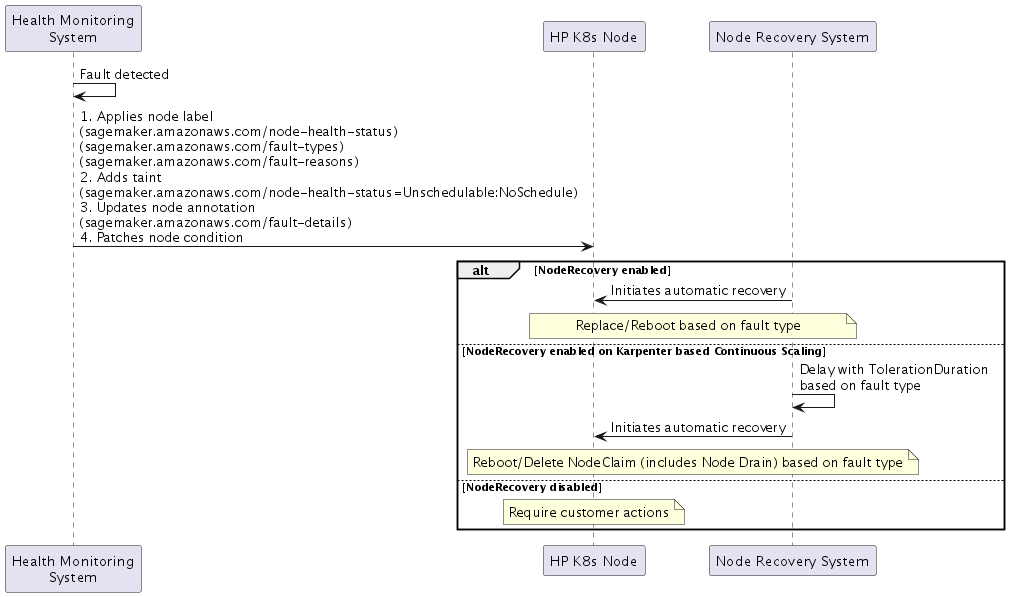Select the Node Recovery System header box
This screenshot has width=1010, height=597.
pos(792,36)
